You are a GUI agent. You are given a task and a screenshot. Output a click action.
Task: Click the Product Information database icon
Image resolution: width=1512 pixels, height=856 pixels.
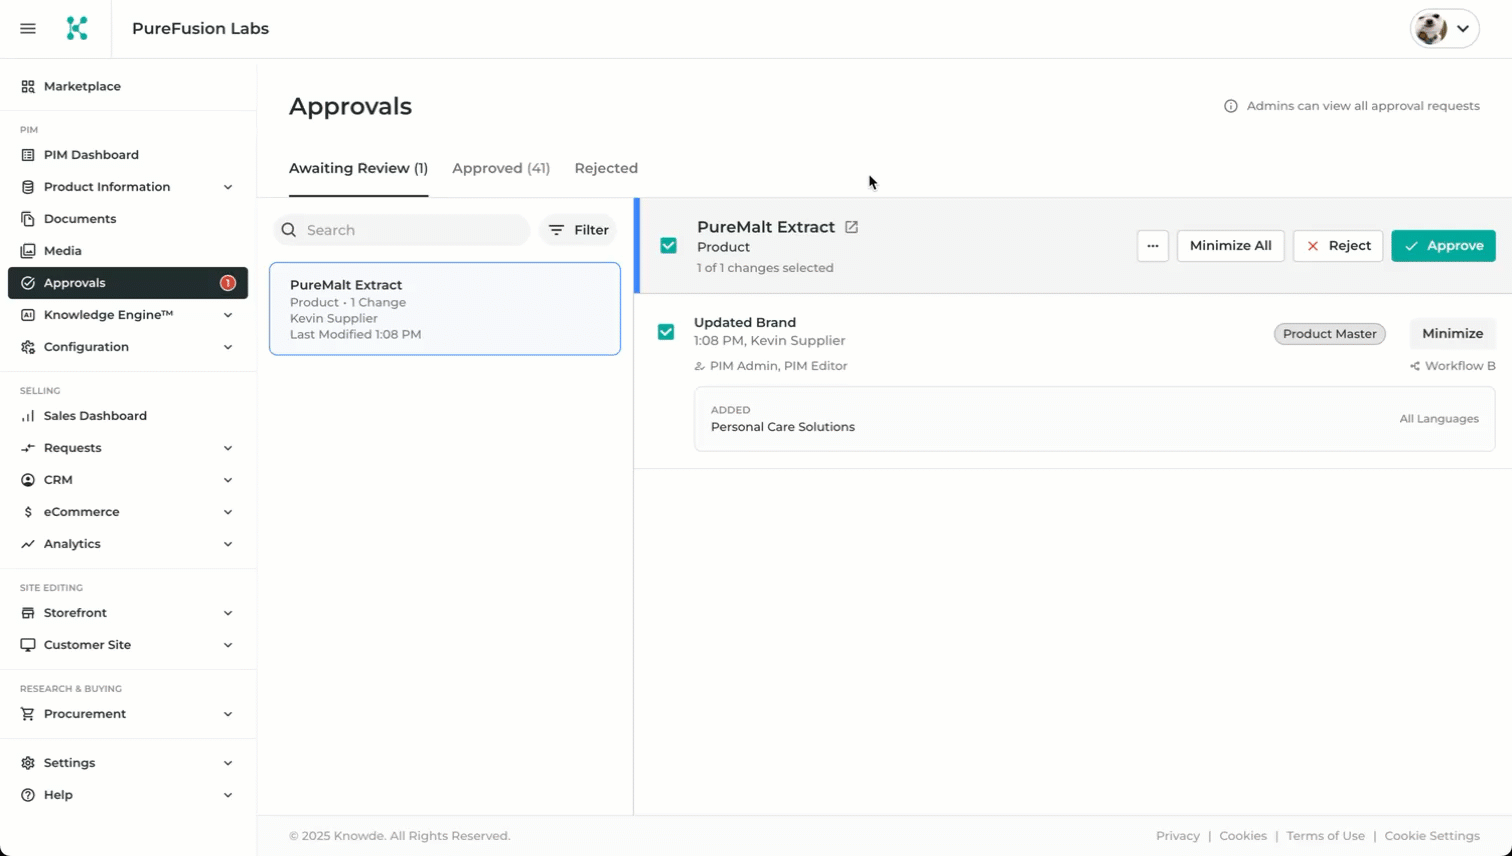(x=28, y=187)
